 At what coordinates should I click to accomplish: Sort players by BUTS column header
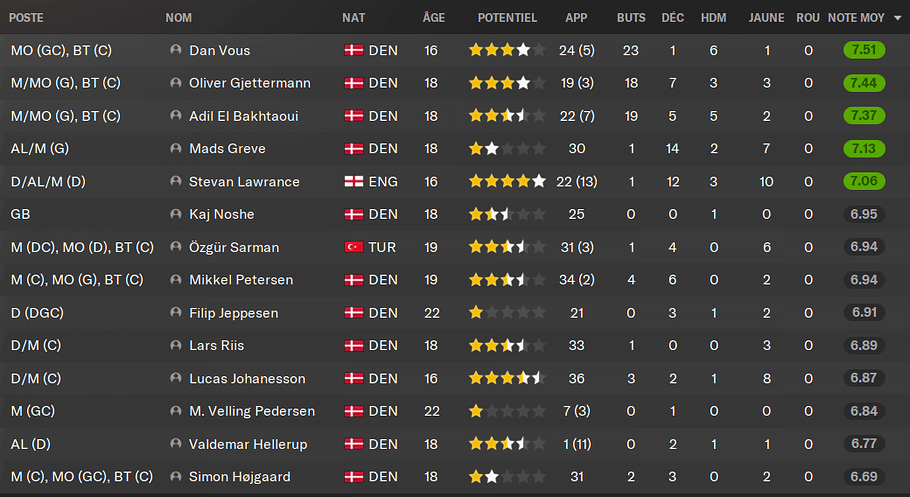(631, 18)
